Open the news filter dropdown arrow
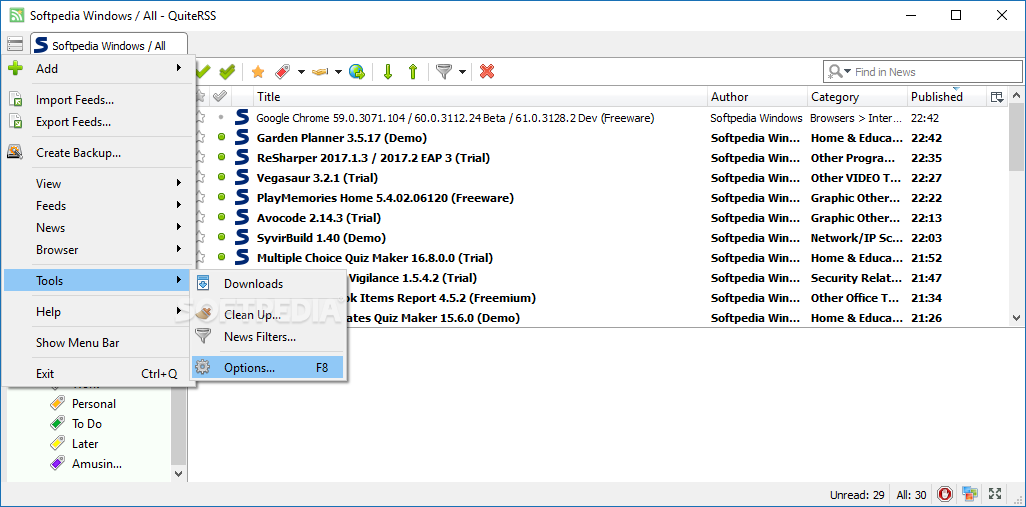The height and width of the screenshot is (507, 1026). click(462, 72)
